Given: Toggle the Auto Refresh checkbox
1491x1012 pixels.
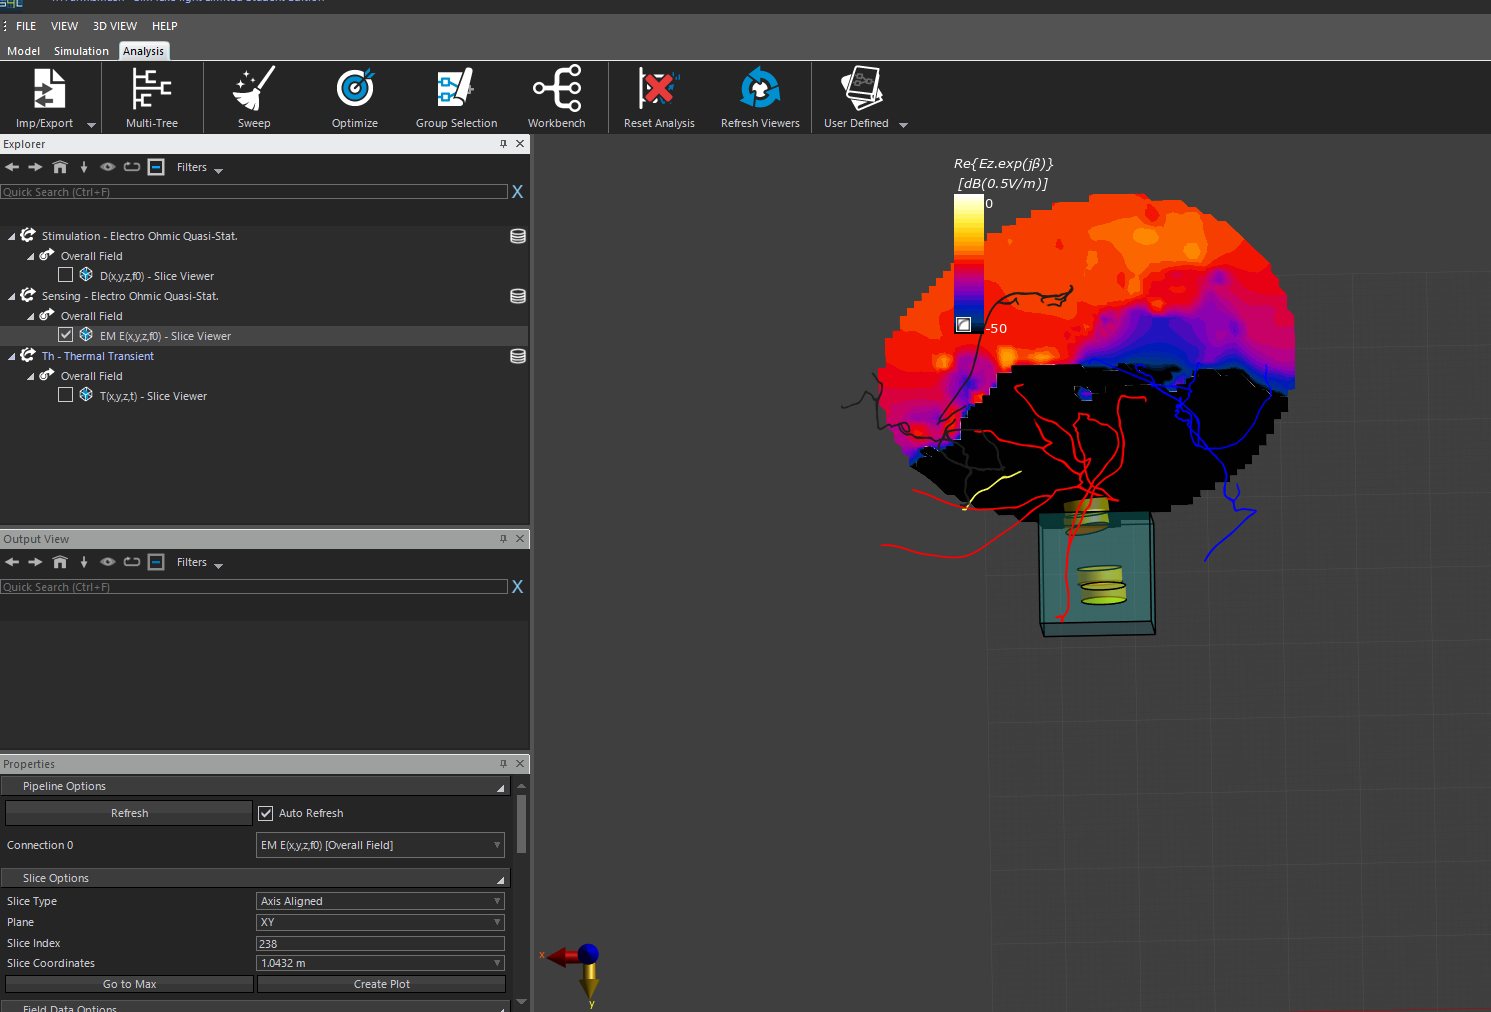Looking at the screenshot, I should point(266,813).
